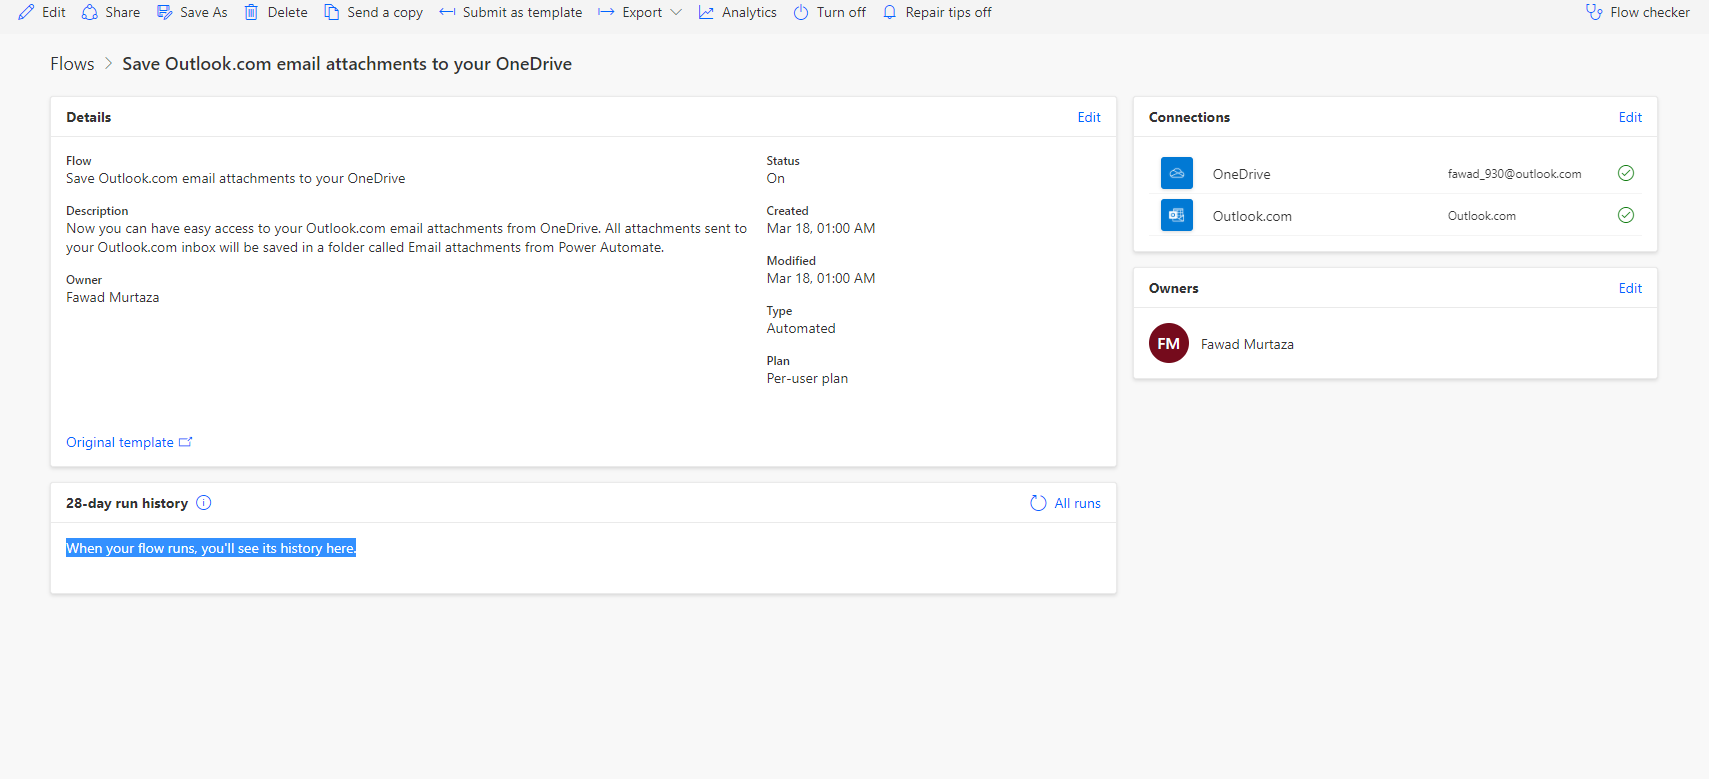Screen dimensions: 1709x779
Task: Click the FM owner avatar
Action: (1169, 343)
